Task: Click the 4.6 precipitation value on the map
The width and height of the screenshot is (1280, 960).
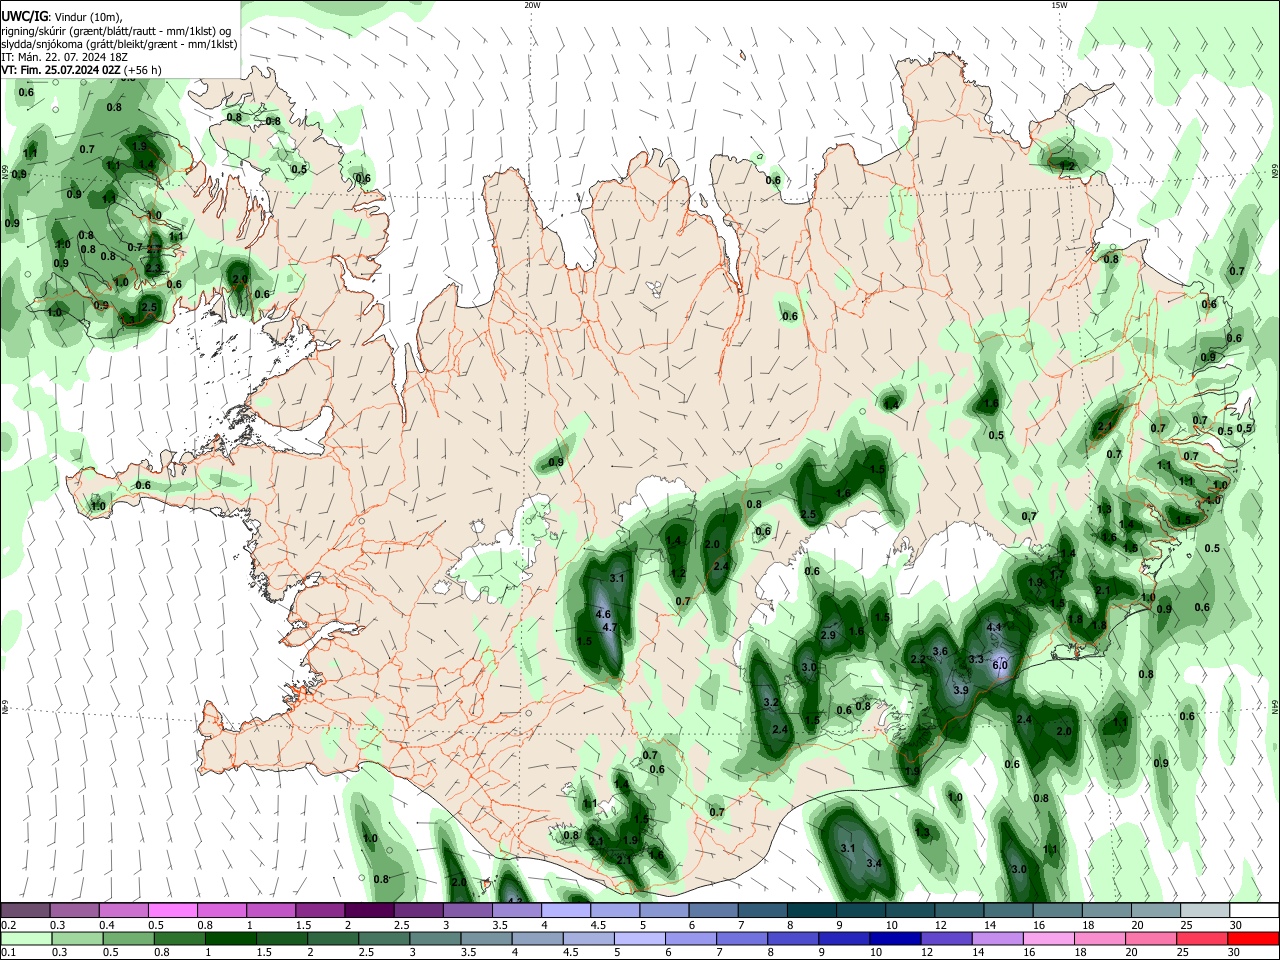Action: [x=603, y=614]
